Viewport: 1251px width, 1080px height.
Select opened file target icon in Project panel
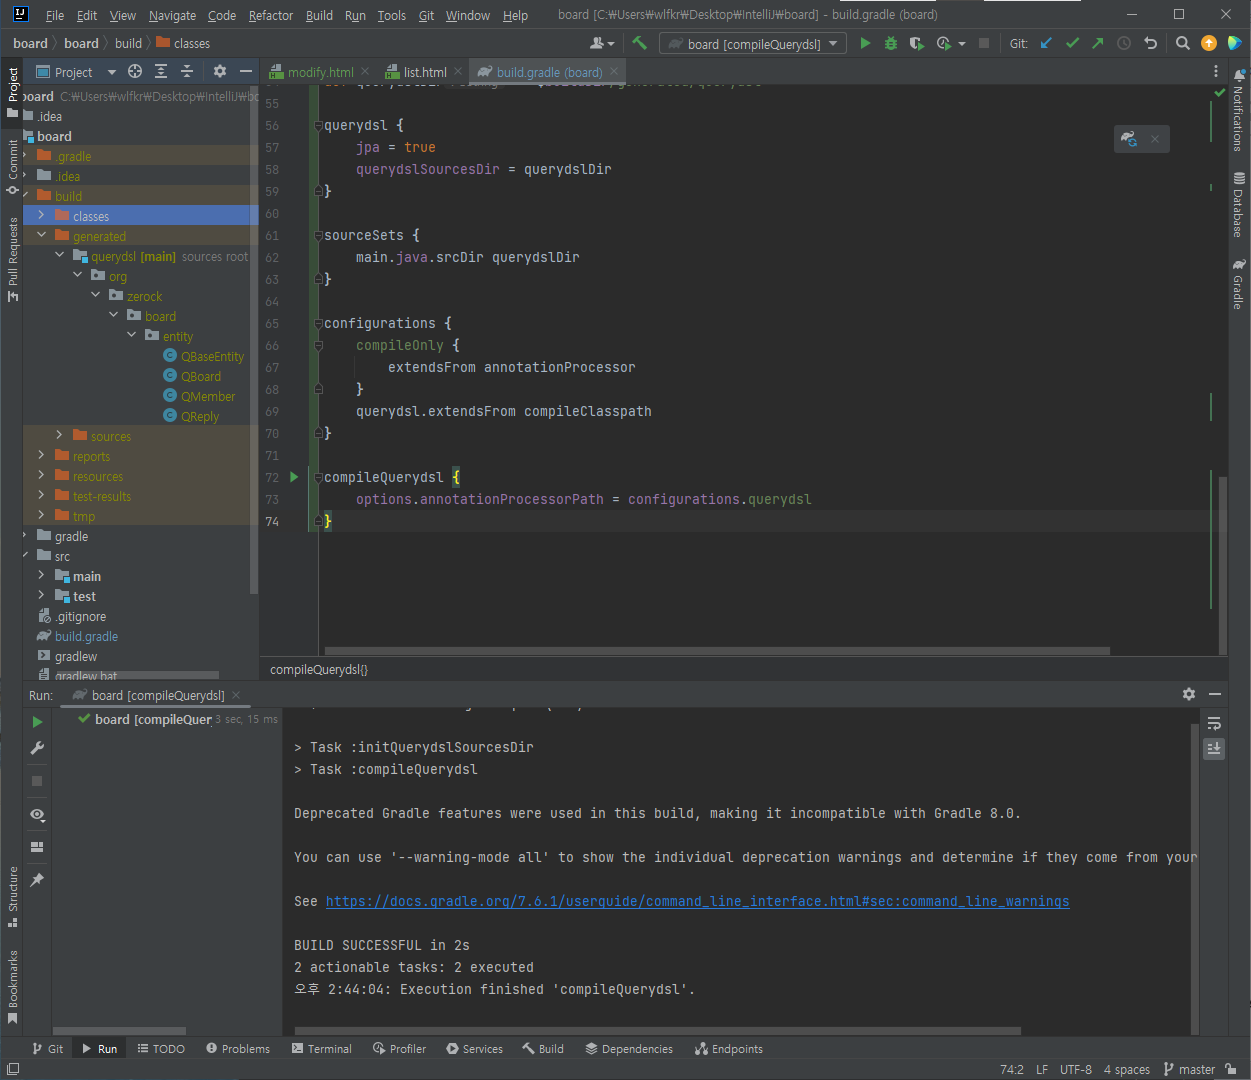pos(134,71)
